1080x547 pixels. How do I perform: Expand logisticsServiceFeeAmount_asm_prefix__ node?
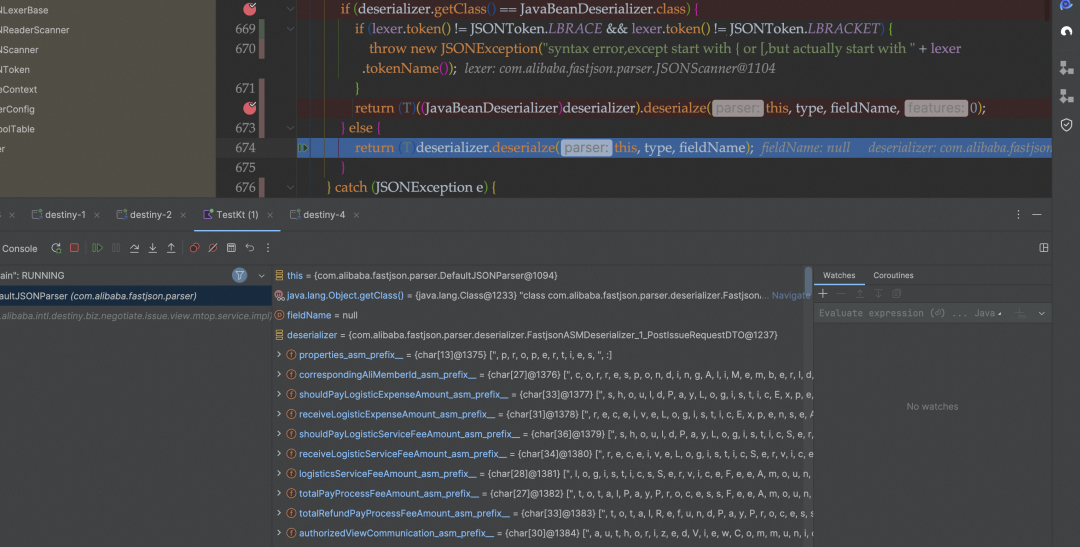[x=279, y=474]
